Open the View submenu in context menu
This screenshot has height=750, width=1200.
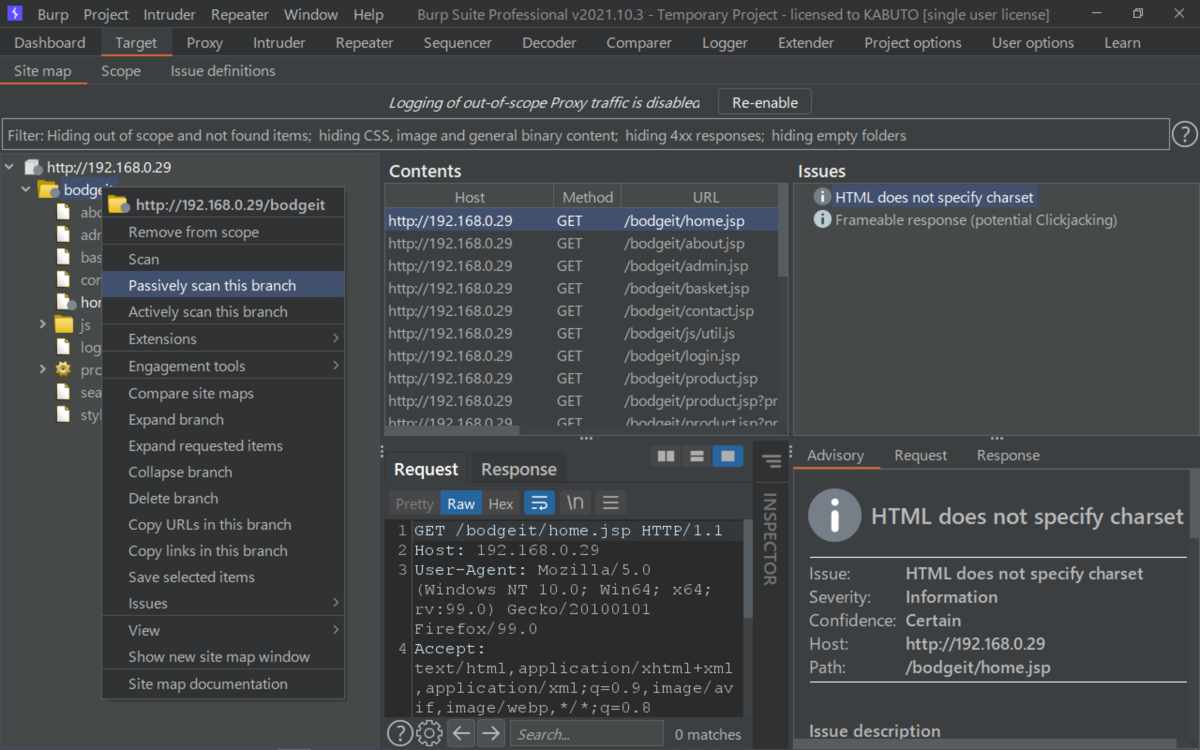(x=223, y=630)
